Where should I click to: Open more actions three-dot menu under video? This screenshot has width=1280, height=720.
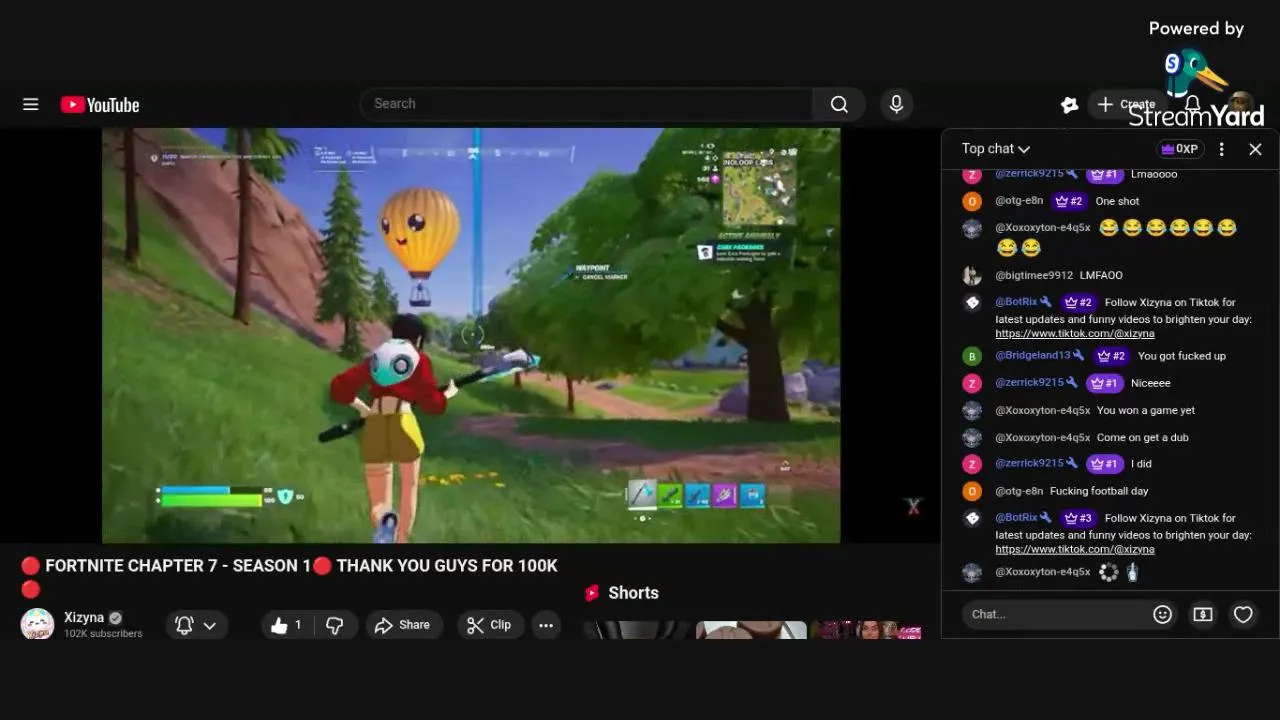click(546, 625)
